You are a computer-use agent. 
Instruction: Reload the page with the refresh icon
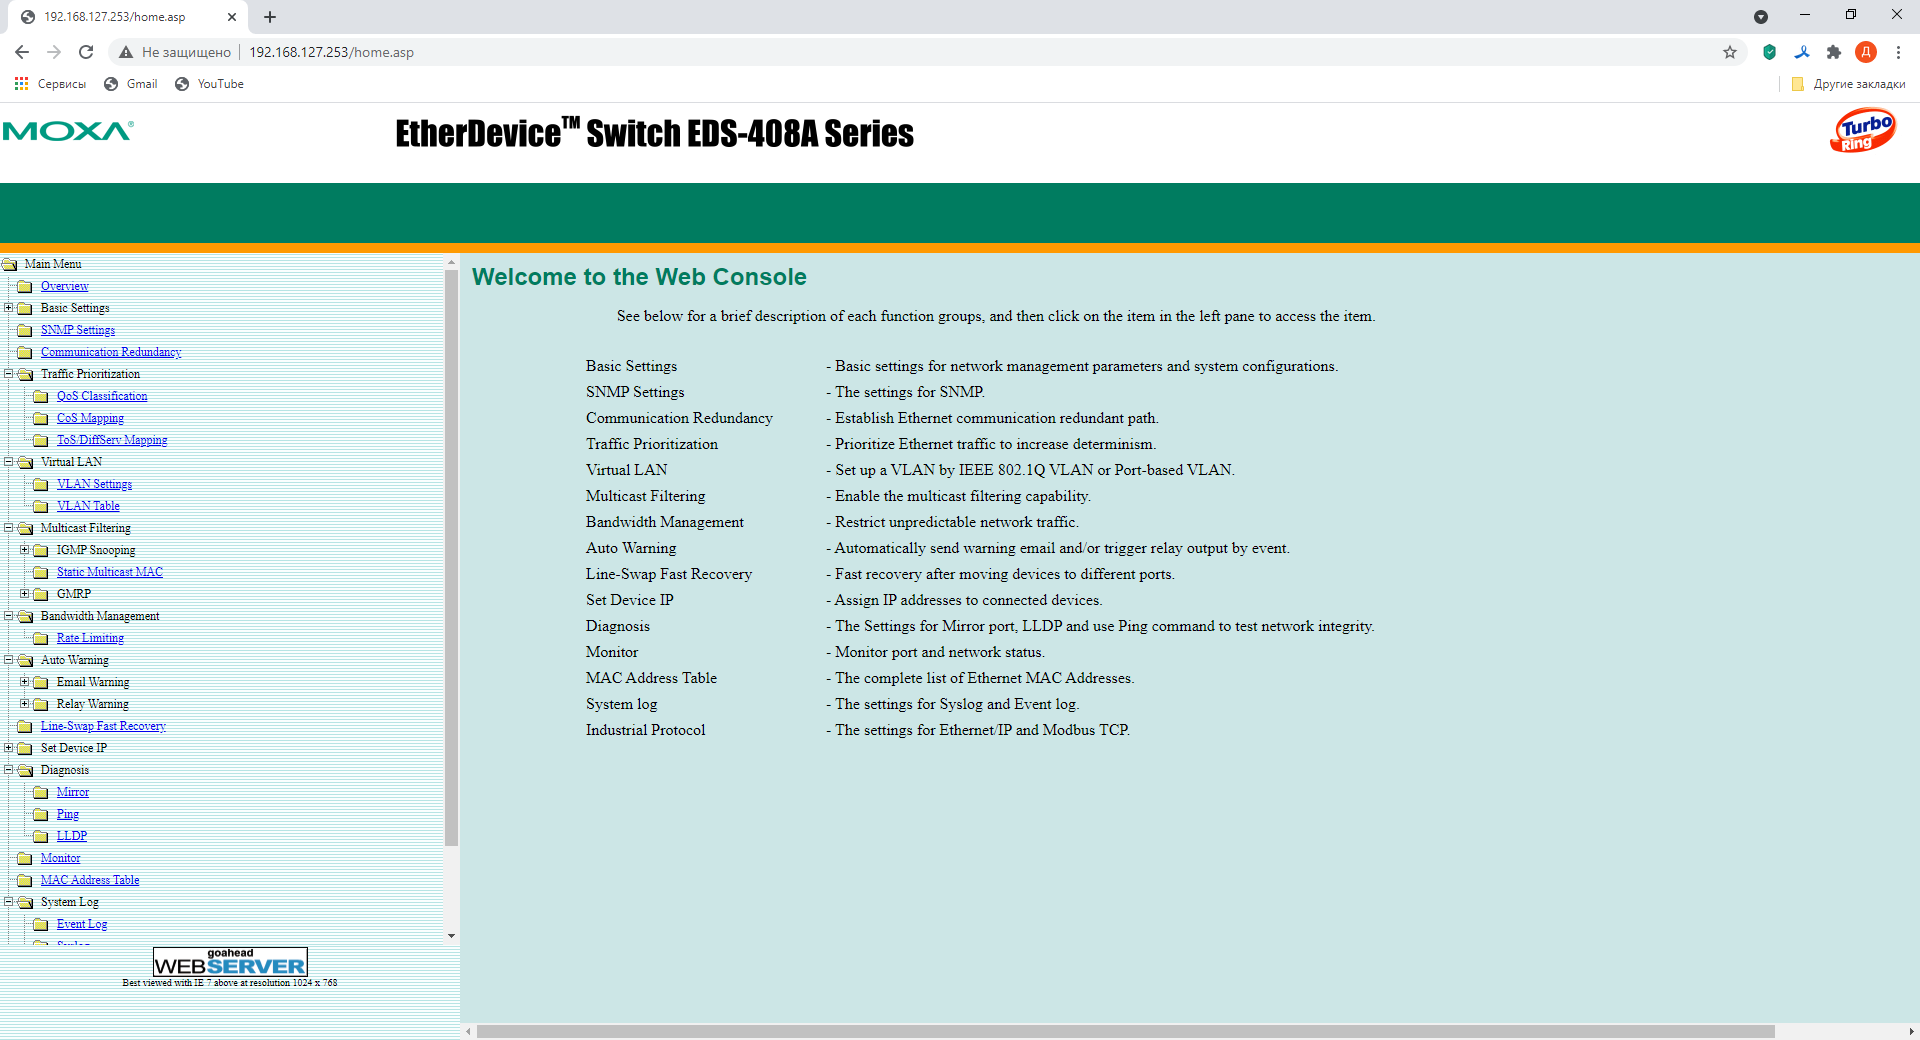click(86, 52)
